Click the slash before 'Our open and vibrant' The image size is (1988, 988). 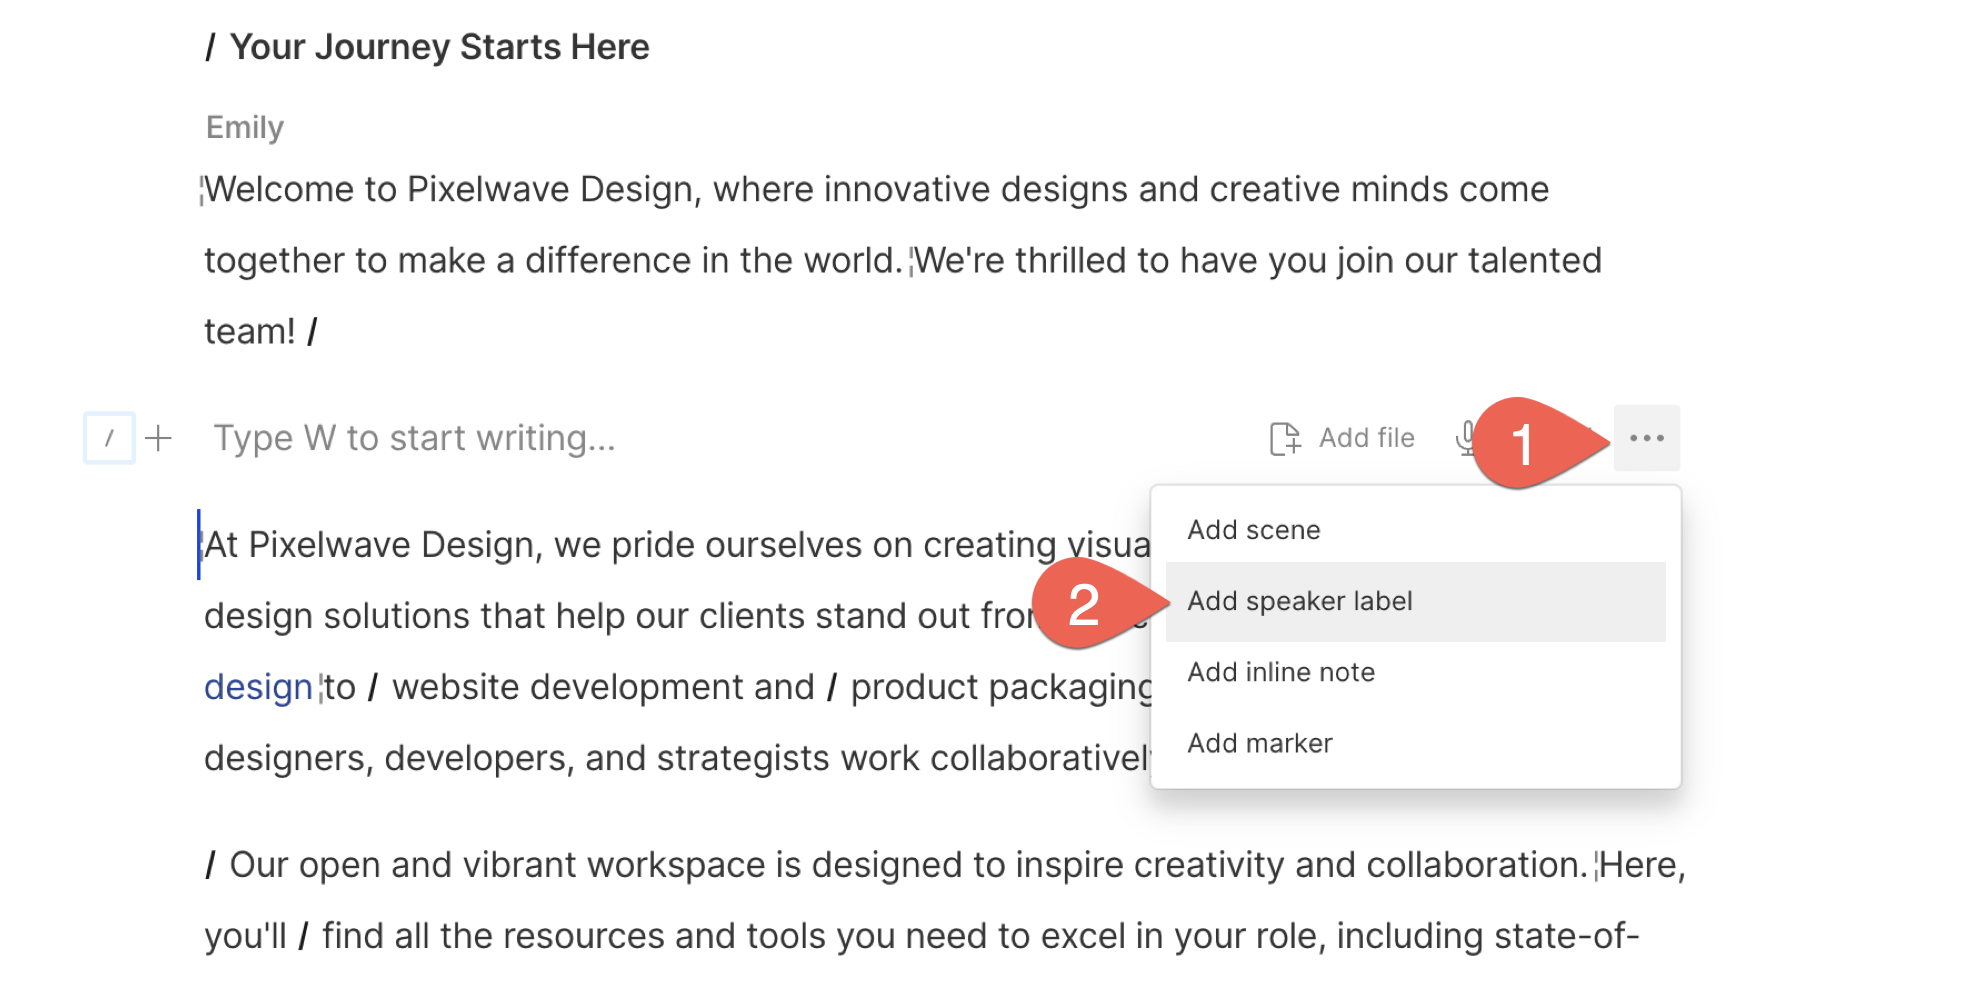[x=210, y=865]
